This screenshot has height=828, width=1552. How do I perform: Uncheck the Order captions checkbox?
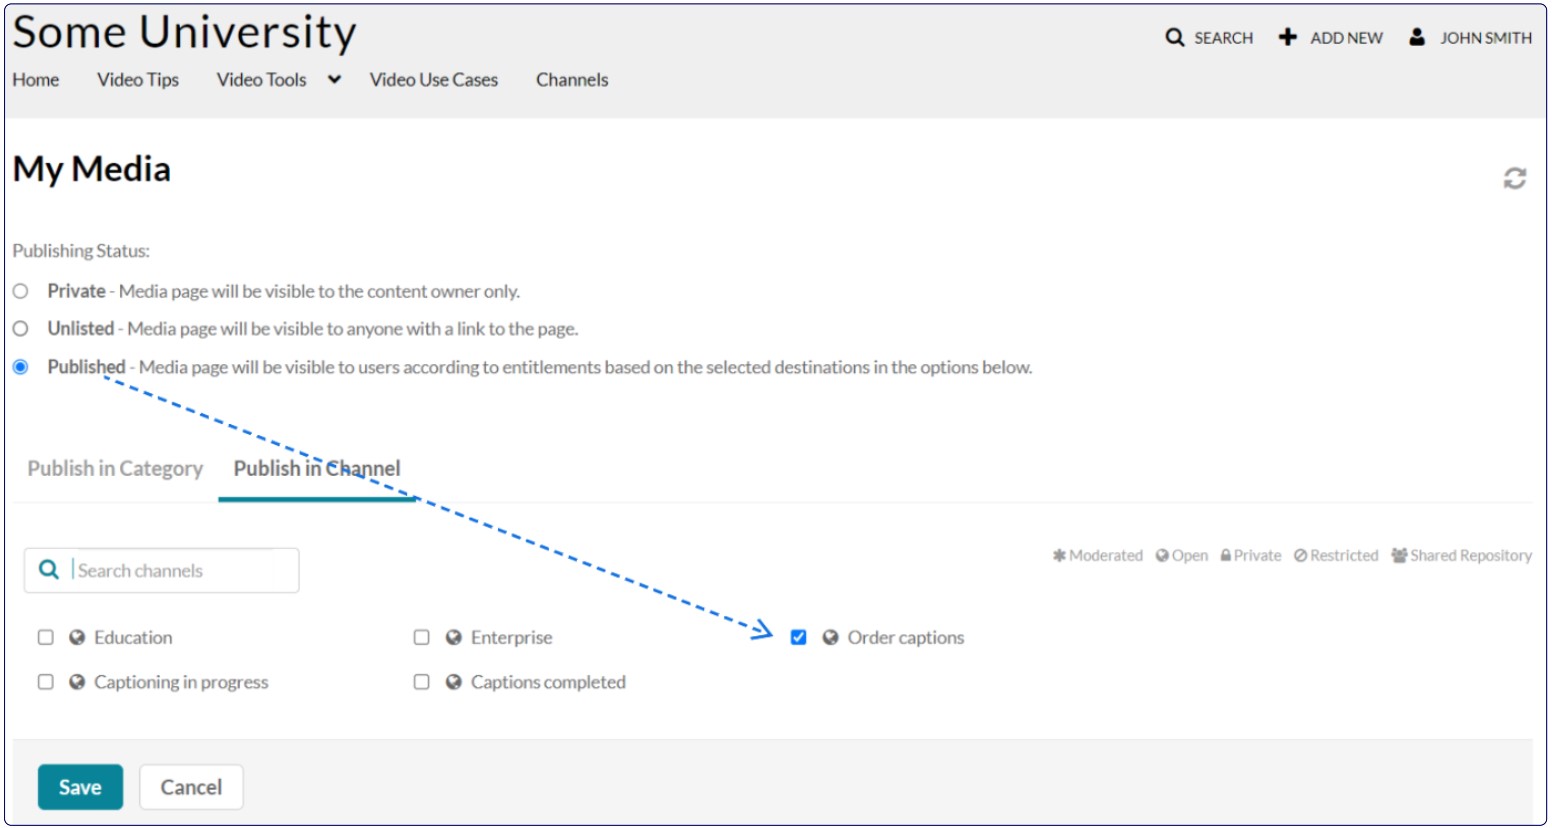pos(797,637)
